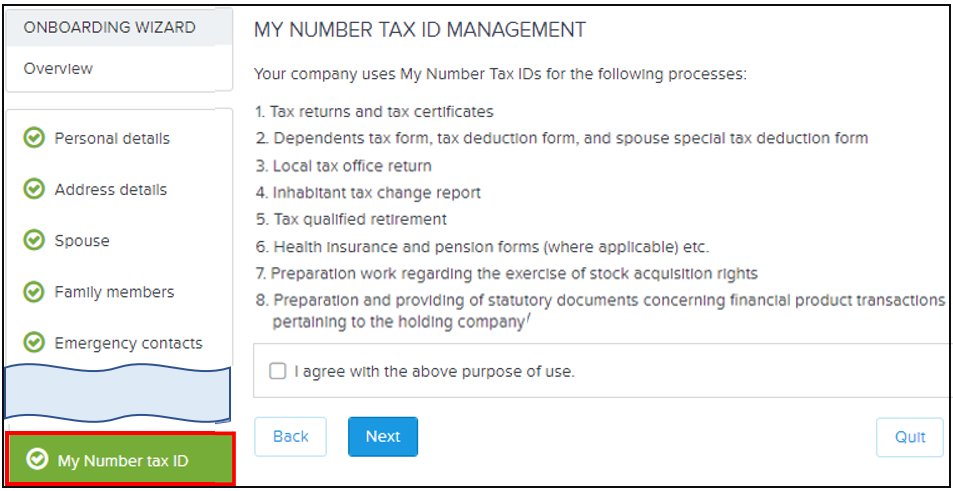Click the Family members checkmark icon
Image resolution: width=953 pixels, height=491 pixels.
point(34,292)
